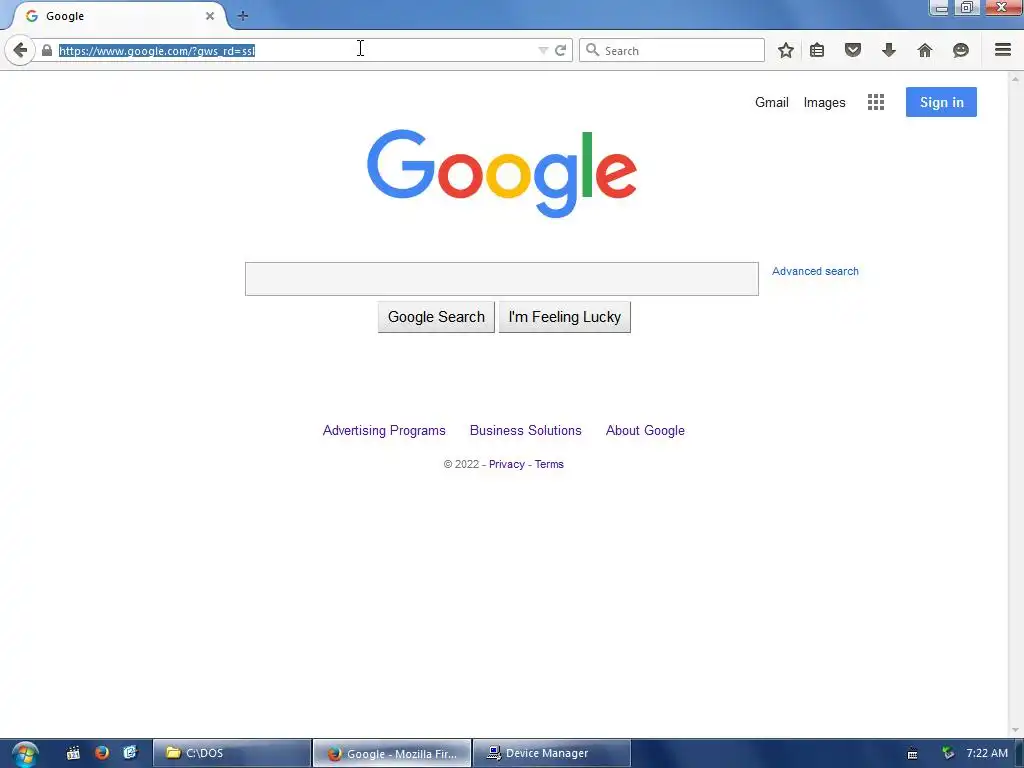Open the Firefox hamburger menu
This screenshot has width=1024, height=768.
tap(1003, 50)
